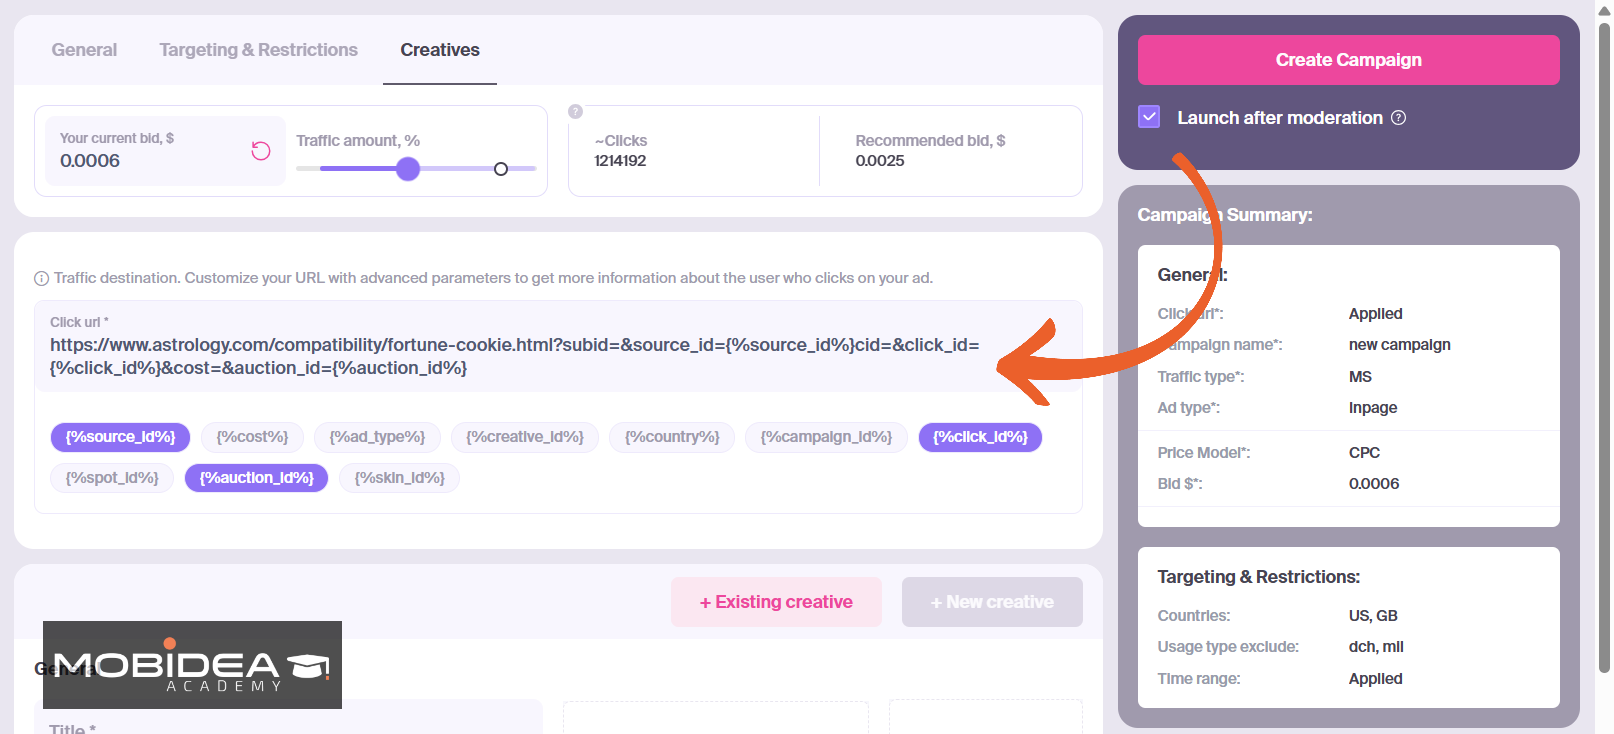Click the Traffic amount slider handle
The image size is (1614, 734).
point(408,169)
